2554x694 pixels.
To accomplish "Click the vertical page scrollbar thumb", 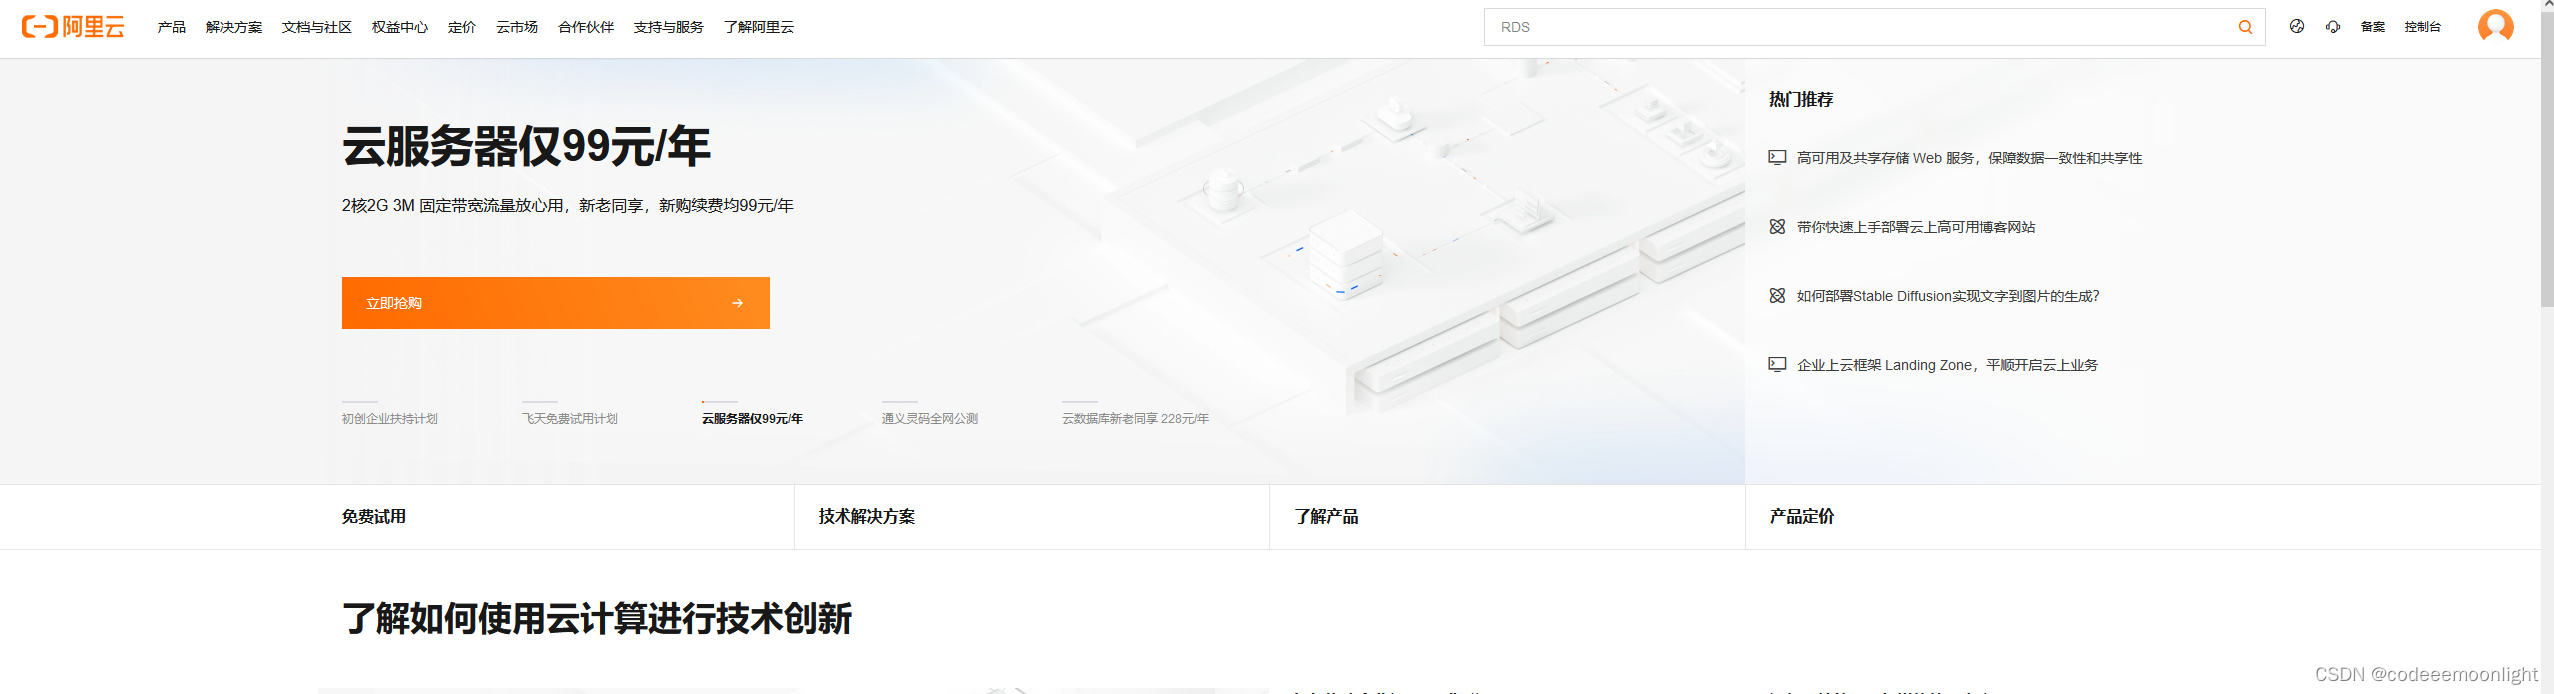I will point(2547,160).
